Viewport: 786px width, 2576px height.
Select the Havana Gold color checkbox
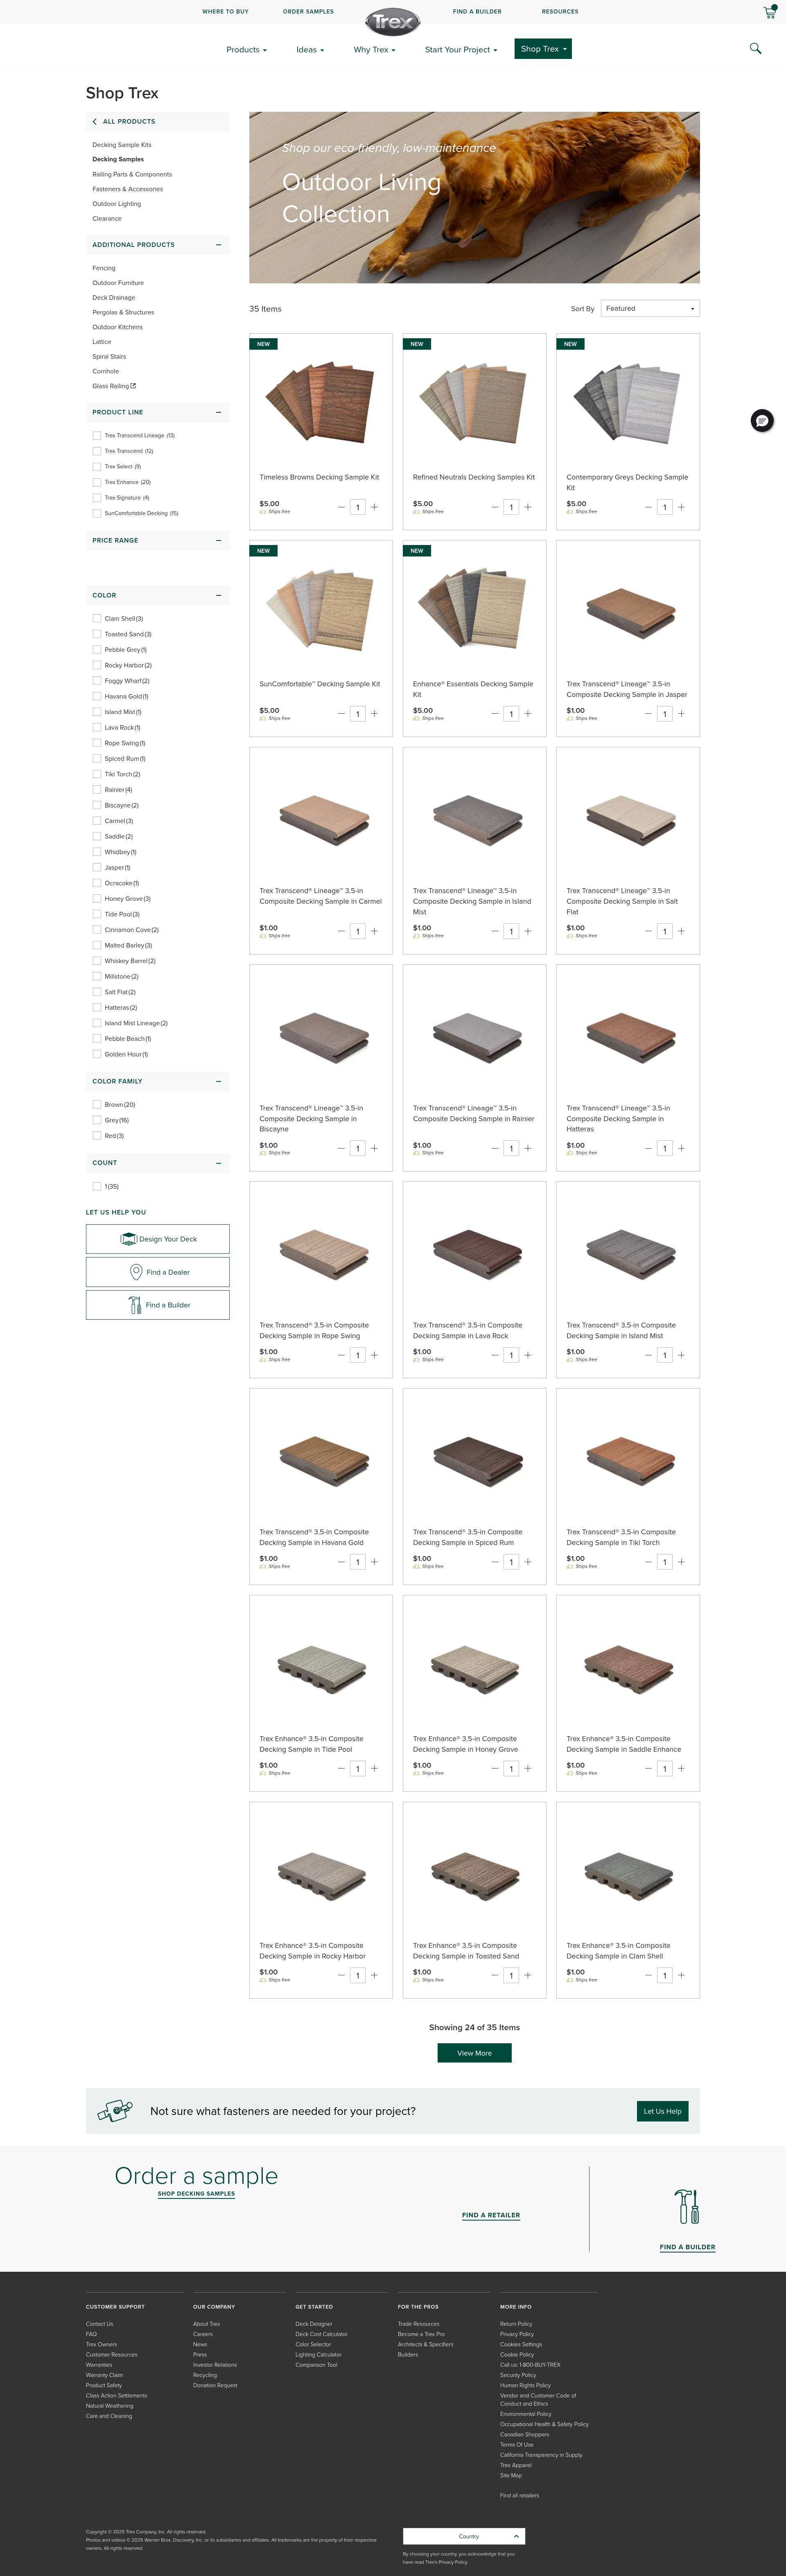point(97,697)
